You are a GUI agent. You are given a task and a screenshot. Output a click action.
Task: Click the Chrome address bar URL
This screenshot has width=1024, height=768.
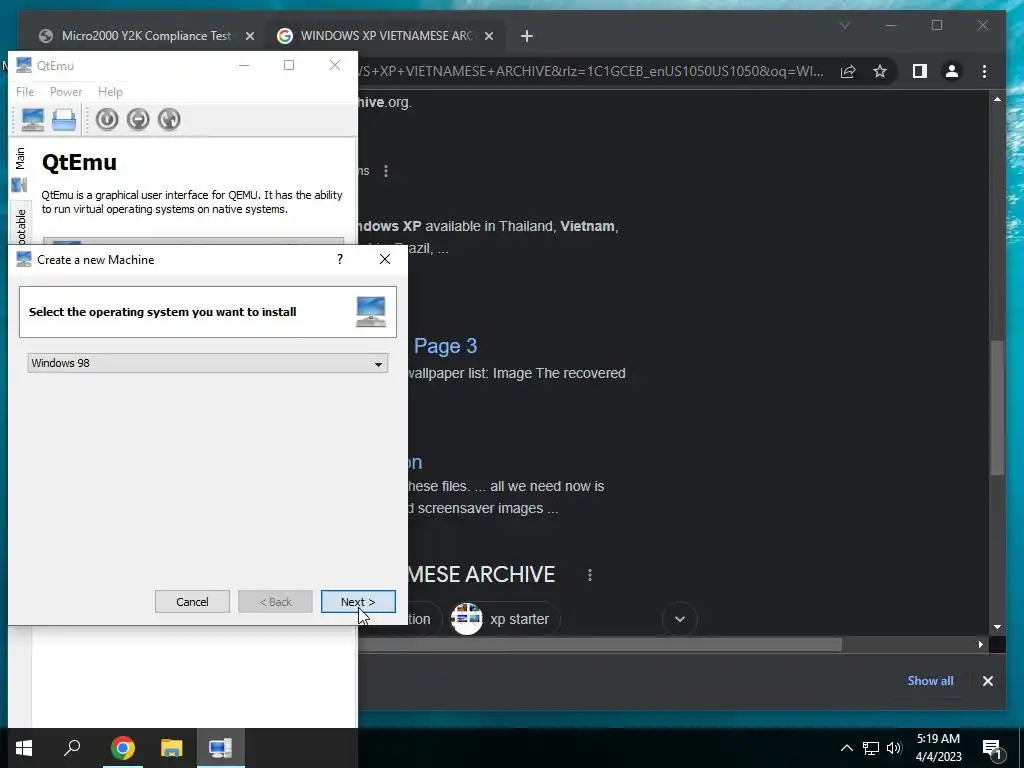coord(591,71)
